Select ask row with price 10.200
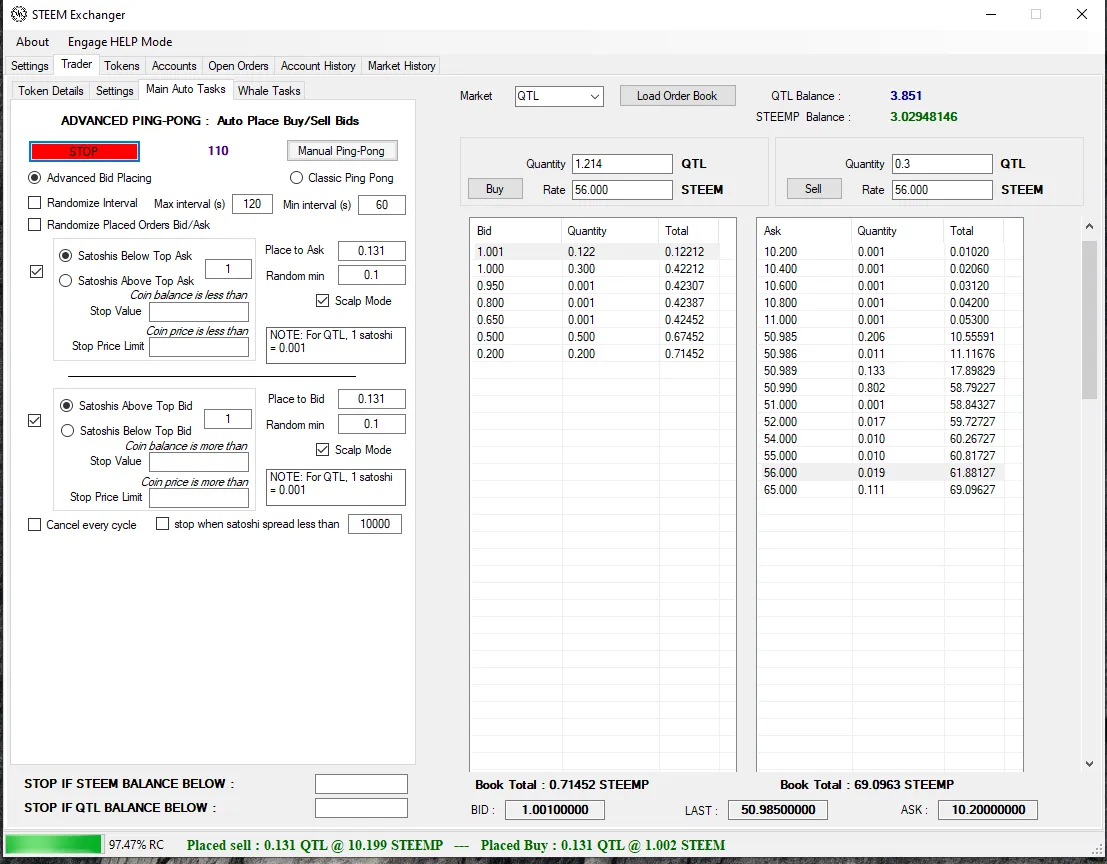 click(881, 251)
